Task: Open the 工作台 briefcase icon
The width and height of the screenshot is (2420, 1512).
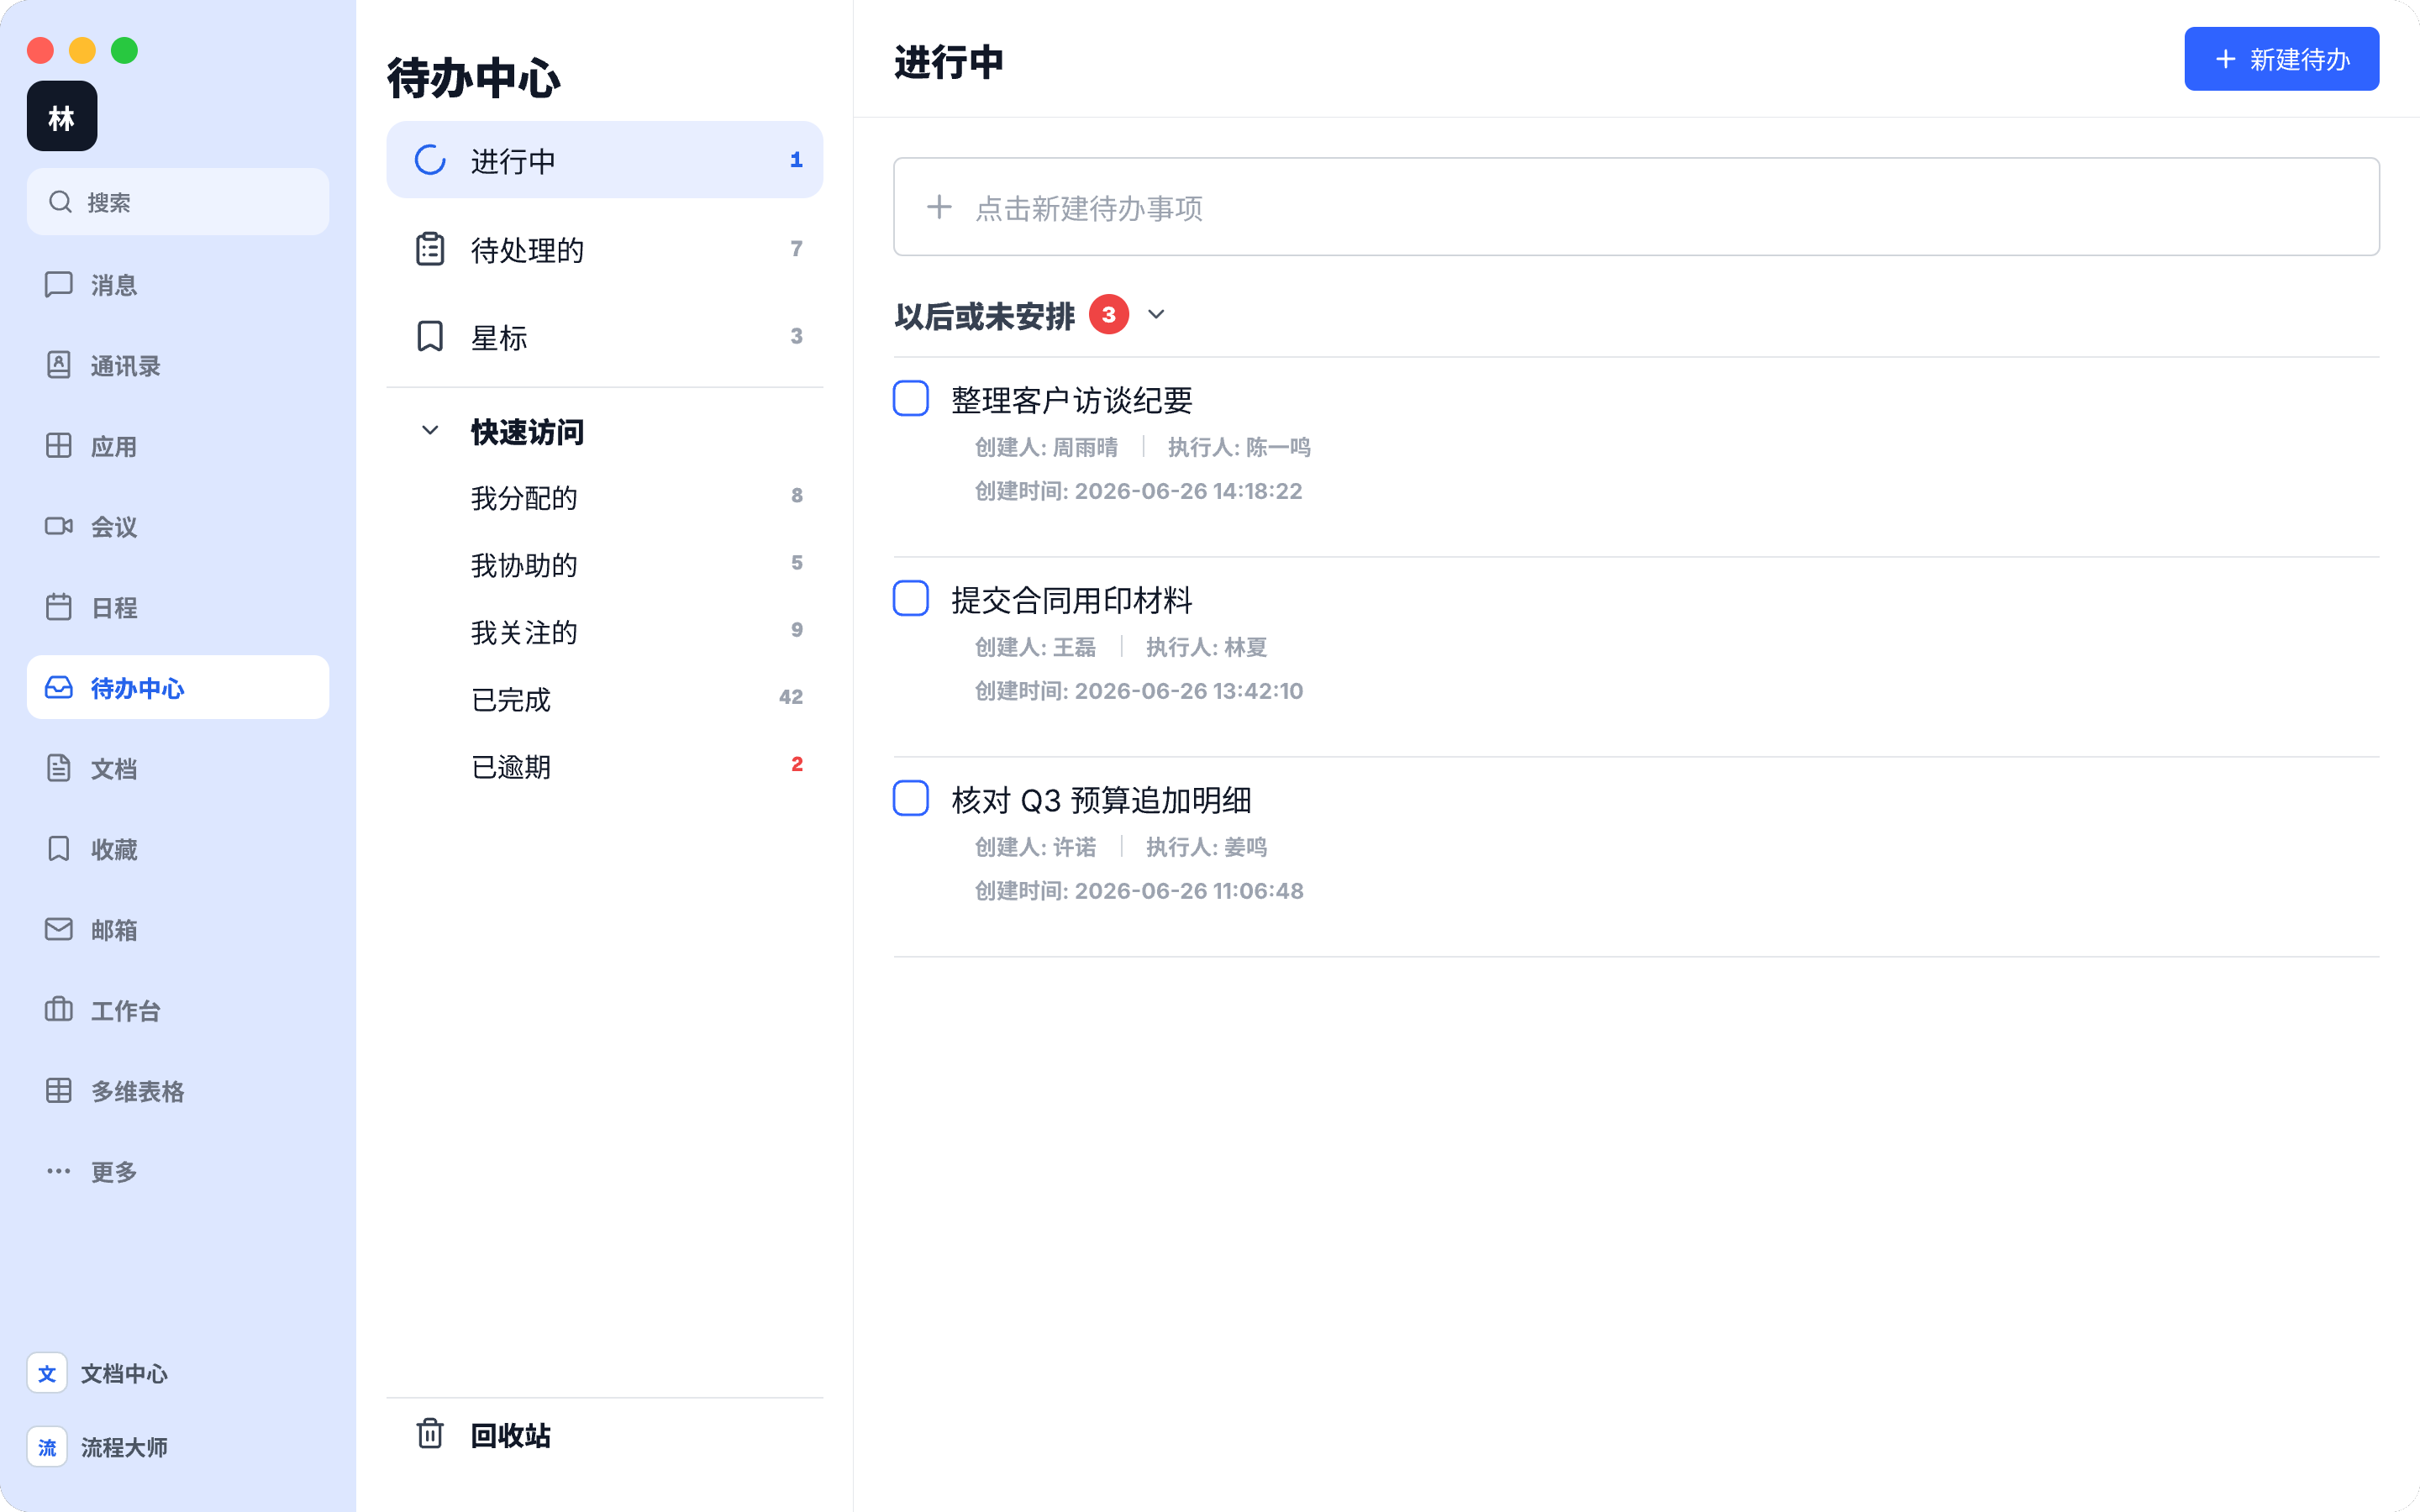Action: [59, 1010]
